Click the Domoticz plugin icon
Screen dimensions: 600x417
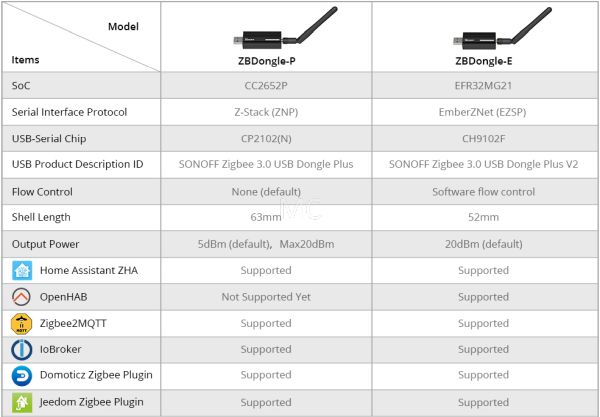point(22,376)
